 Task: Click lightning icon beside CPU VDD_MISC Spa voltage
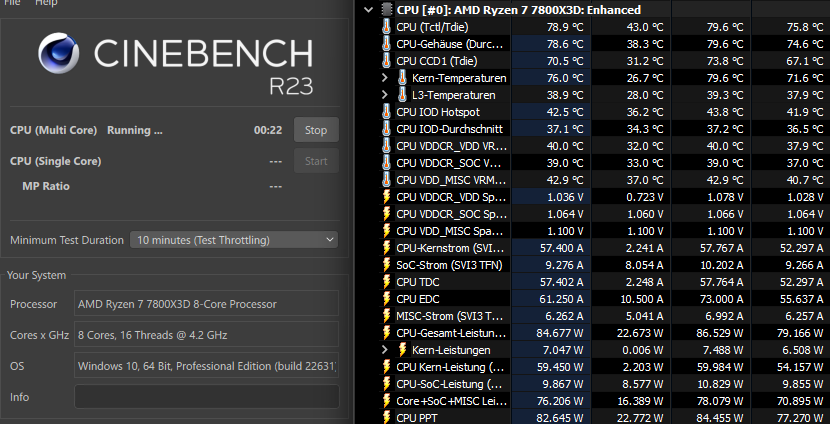pos(386,231)
